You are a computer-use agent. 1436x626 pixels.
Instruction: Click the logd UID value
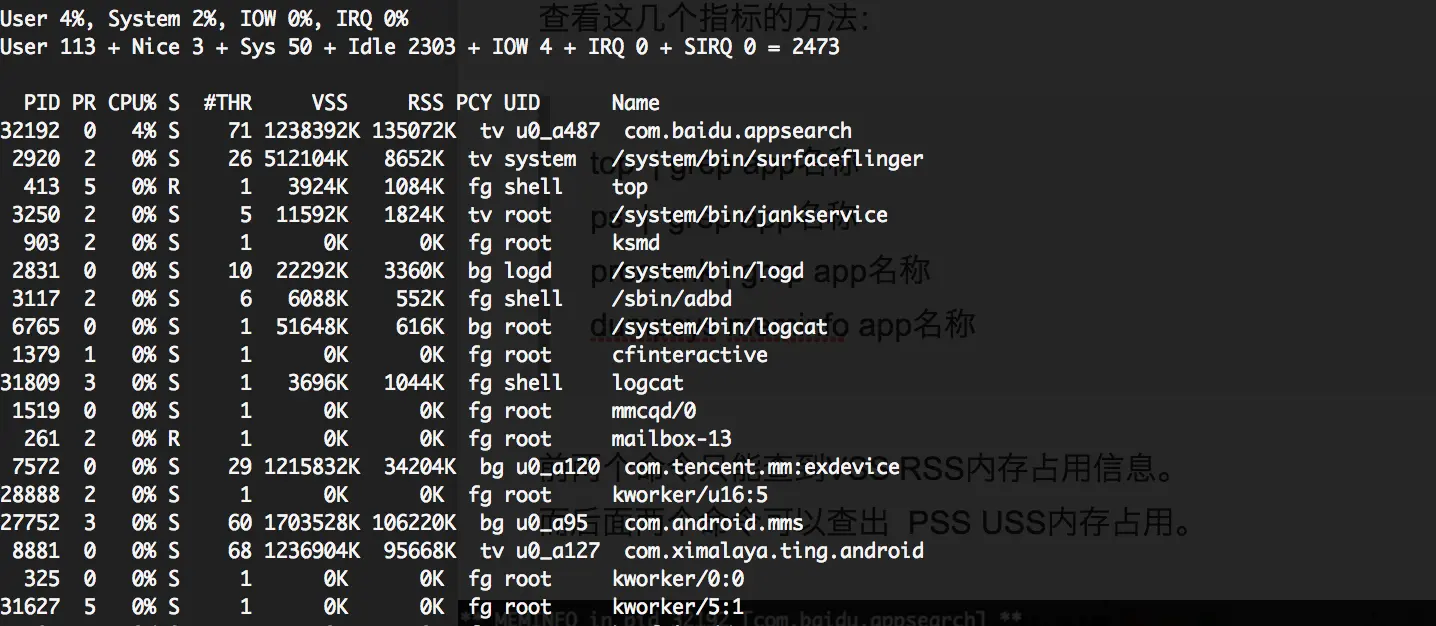click(528, 271)
